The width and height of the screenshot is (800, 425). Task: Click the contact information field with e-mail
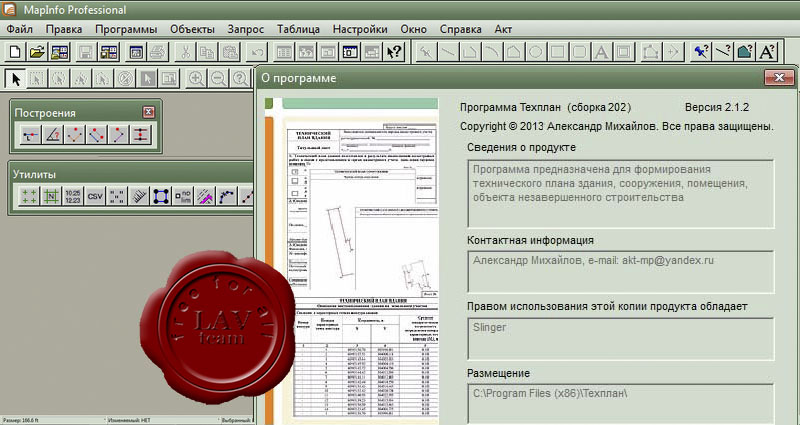point(620,272)
